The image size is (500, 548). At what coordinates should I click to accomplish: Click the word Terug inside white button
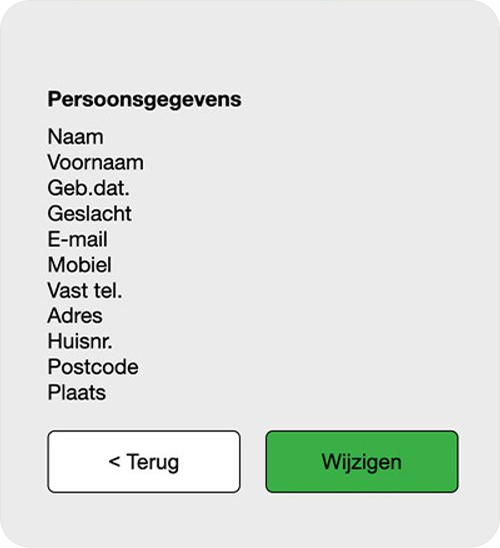(x=153, y=463)
